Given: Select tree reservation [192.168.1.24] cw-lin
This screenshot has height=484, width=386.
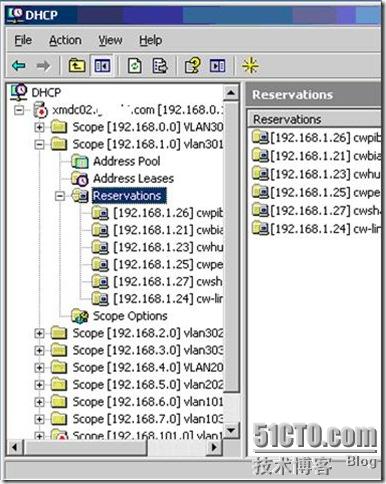Looking at the screenshot, I should click(168, 299).
